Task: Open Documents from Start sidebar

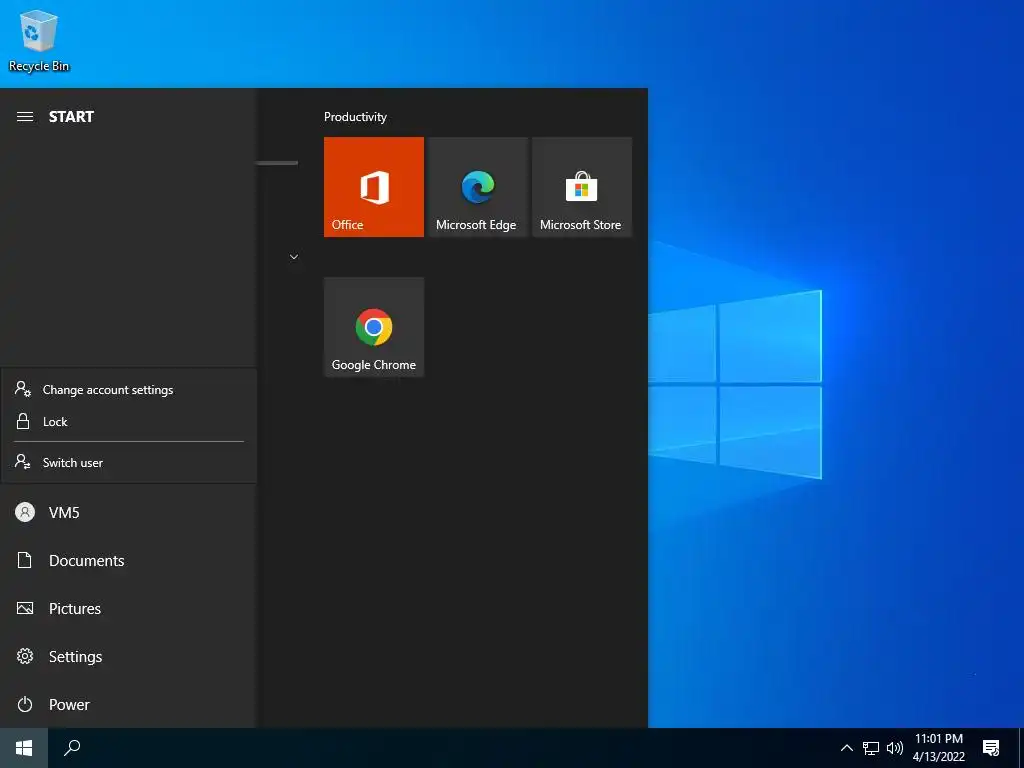Action: pos(129,560)
